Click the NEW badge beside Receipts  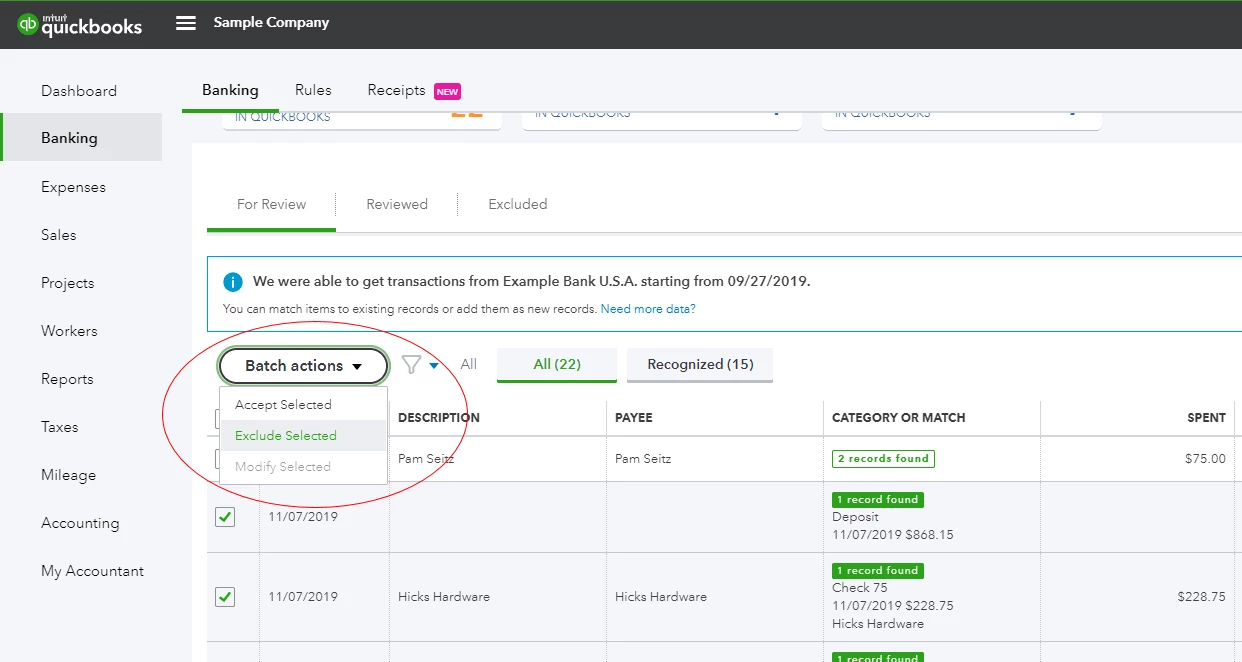[x=447, y=92]
